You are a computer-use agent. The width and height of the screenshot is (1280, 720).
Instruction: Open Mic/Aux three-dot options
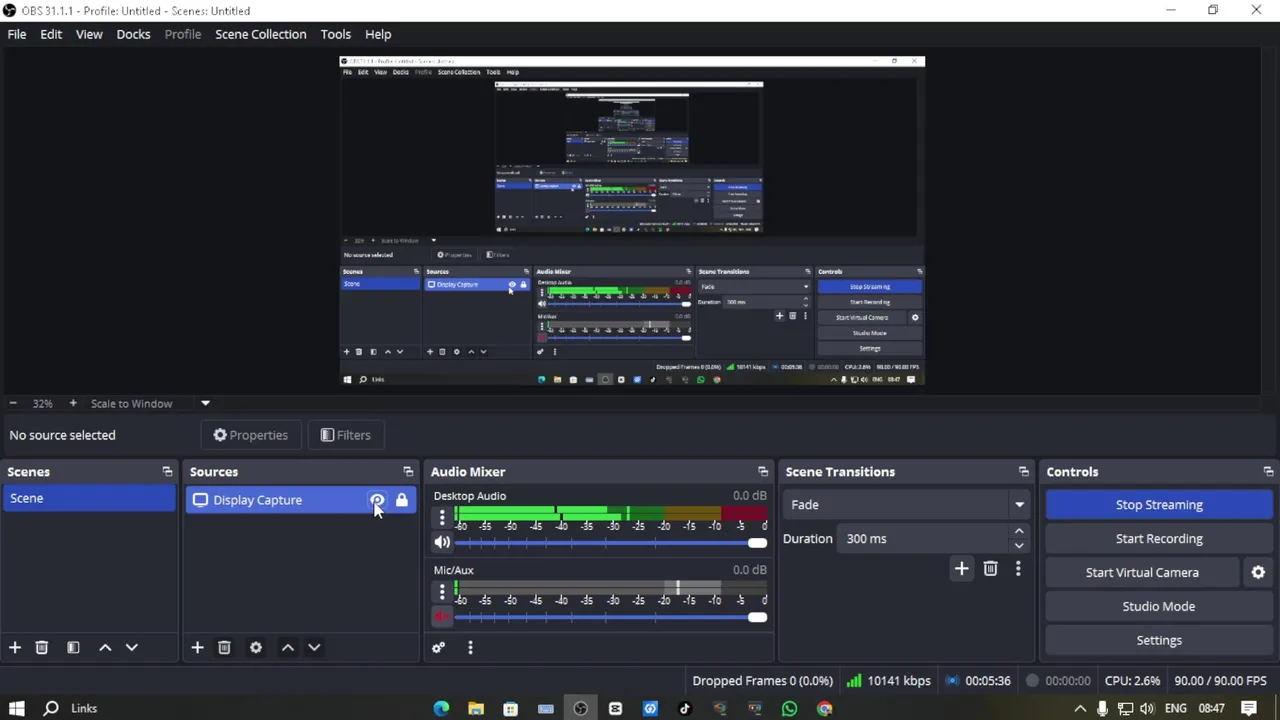442,592
